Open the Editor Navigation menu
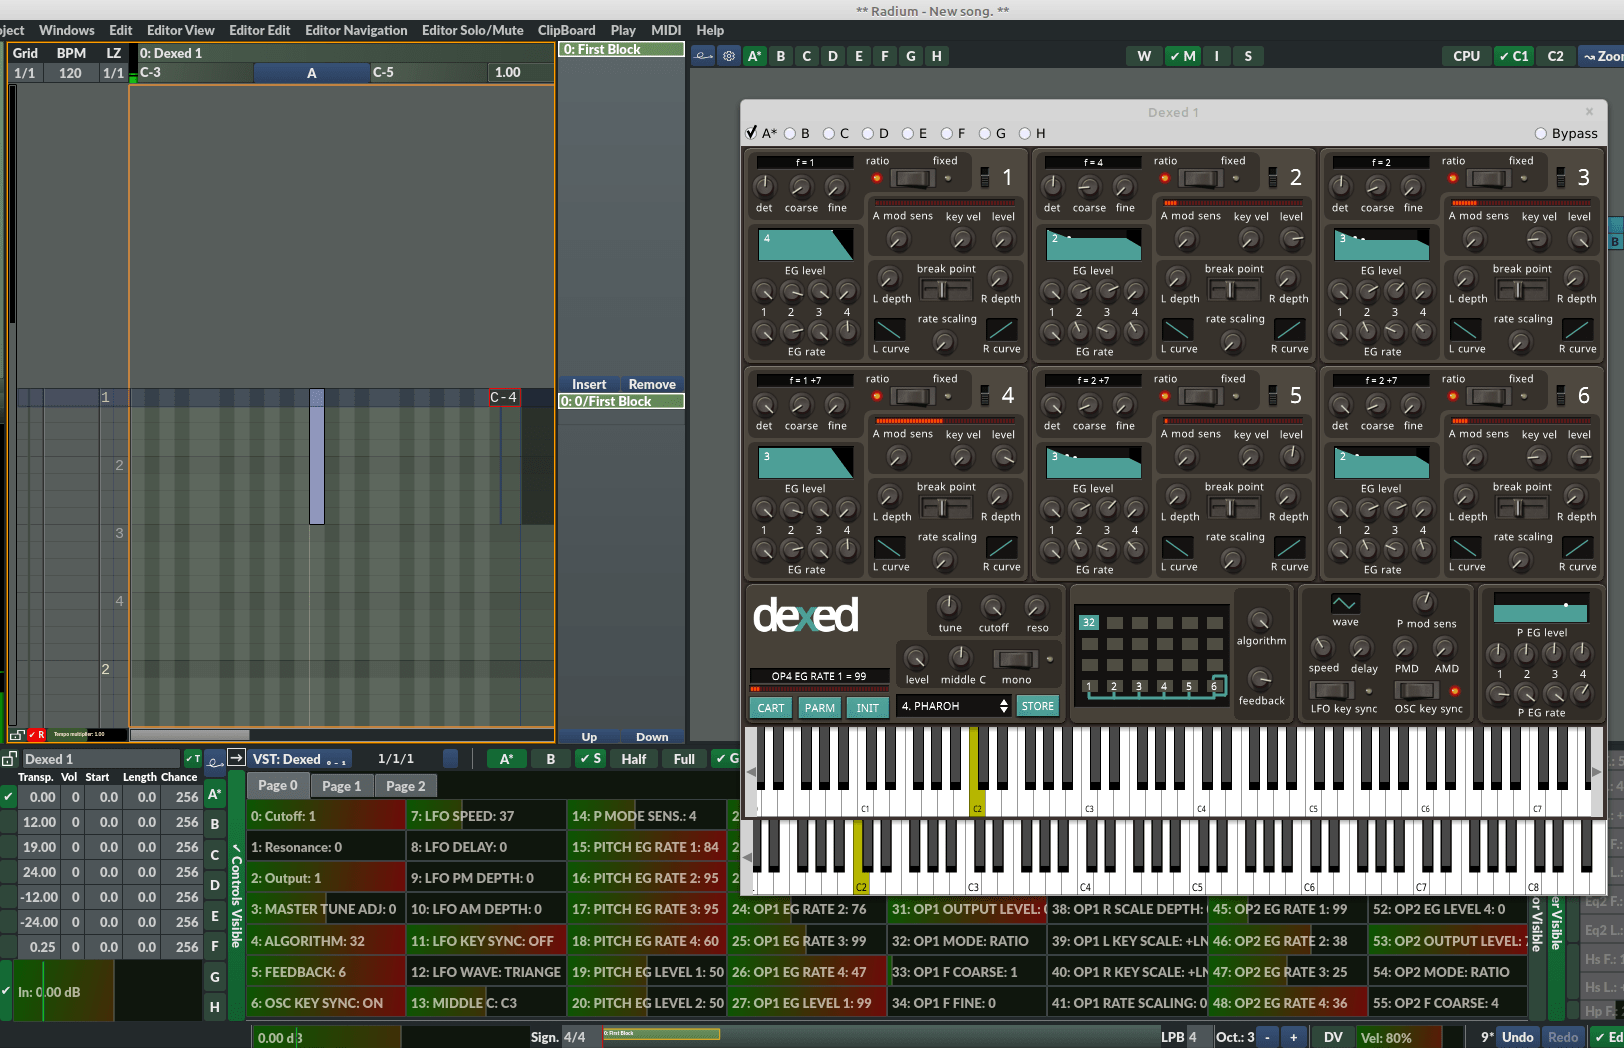The width and height of the screenshot is (1624, 1048). pyautogui.click(x=356, y=30)
